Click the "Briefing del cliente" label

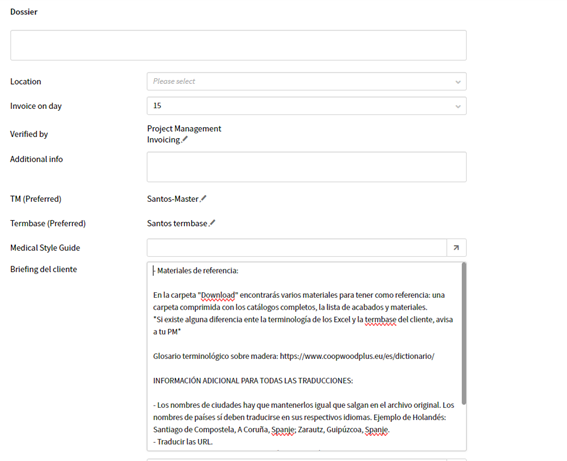pyautogui.click(x=43, y=269)
